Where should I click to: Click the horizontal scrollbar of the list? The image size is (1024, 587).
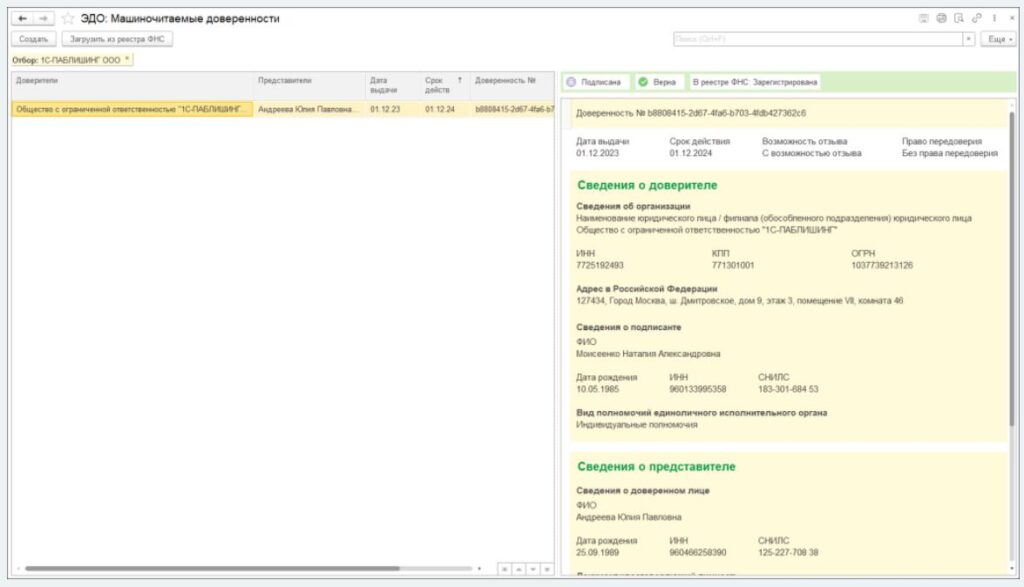pyautogui.click(x=212, y=569)
